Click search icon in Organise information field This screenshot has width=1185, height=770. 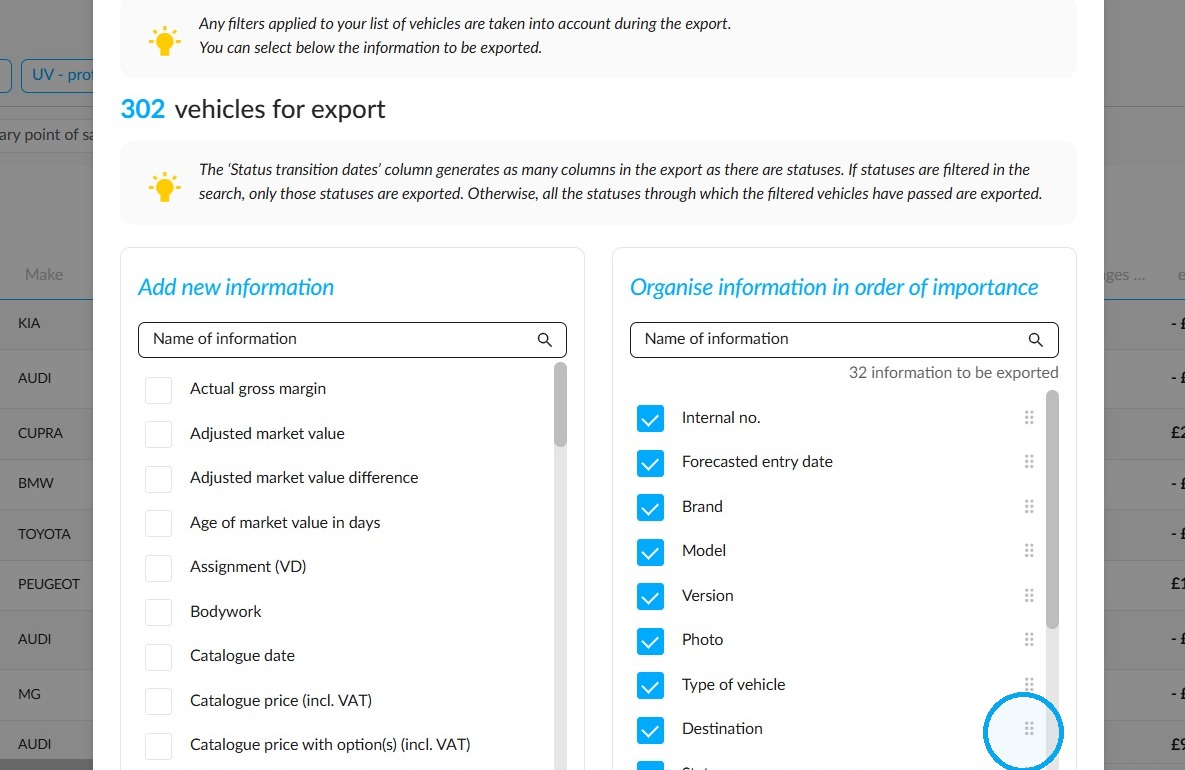(1035, 340)
